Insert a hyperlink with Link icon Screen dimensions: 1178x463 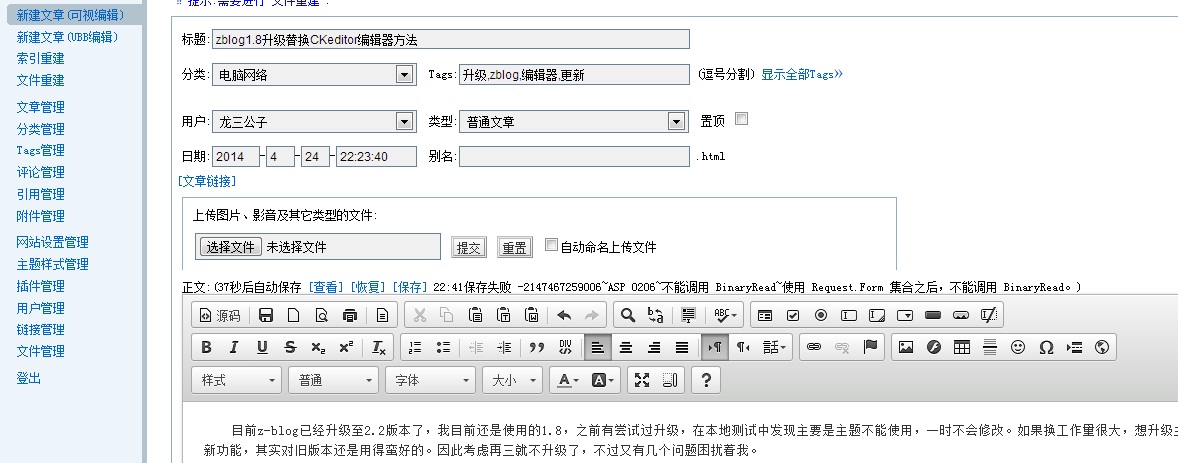pyautogui.click(x=814, y=347)
